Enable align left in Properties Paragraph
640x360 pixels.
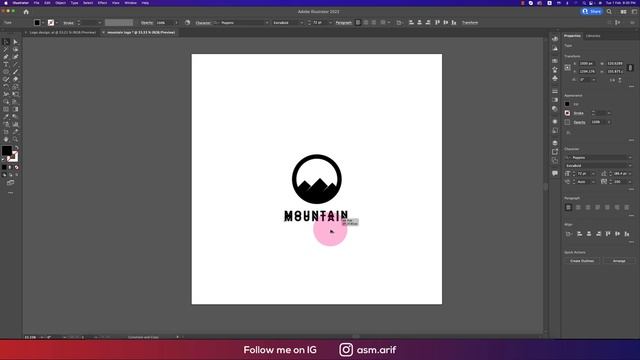(x=568, y=207)
